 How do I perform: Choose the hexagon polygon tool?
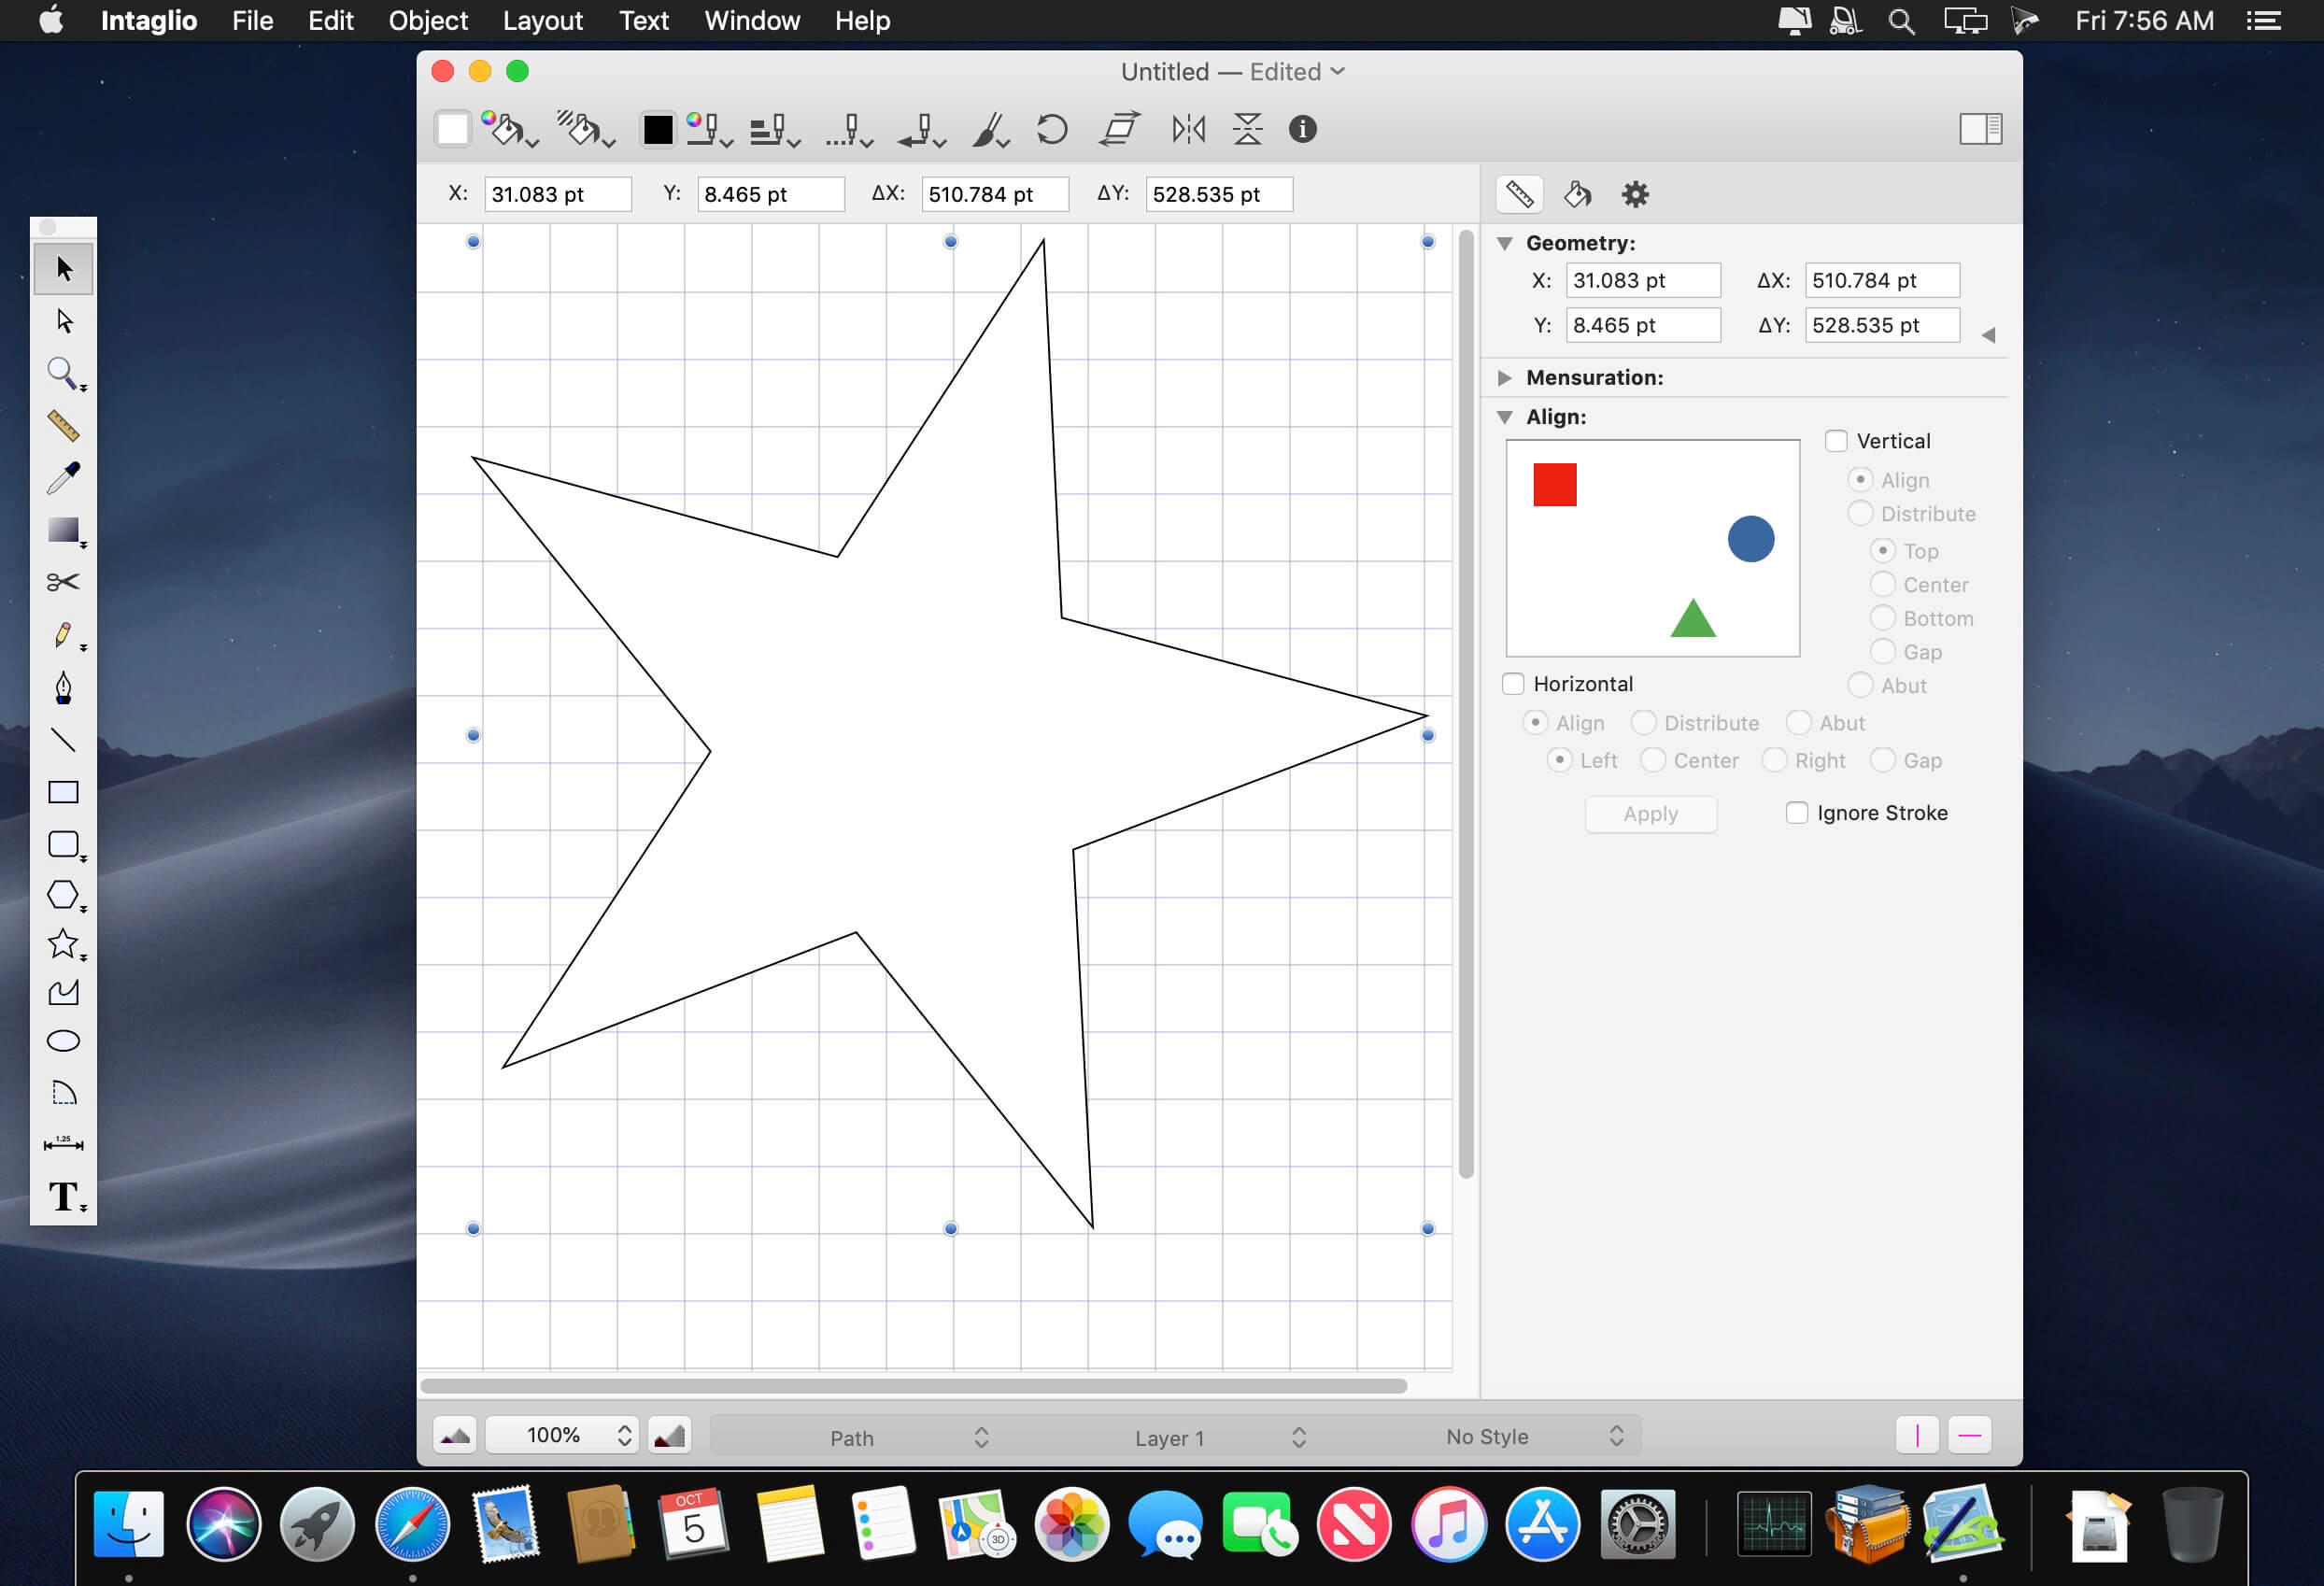click(x=64, y=895)
